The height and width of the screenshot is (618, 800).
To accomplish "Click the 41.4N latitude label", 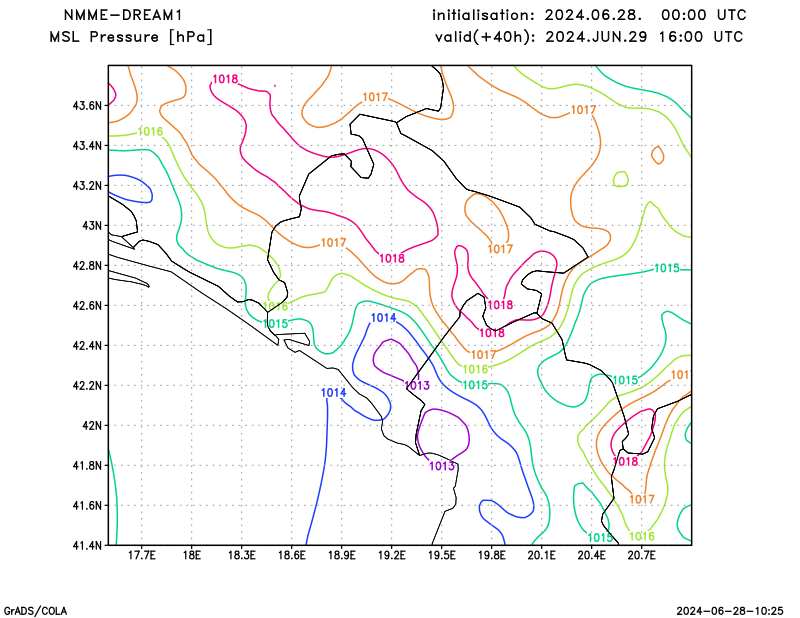I will click(87, 546).
